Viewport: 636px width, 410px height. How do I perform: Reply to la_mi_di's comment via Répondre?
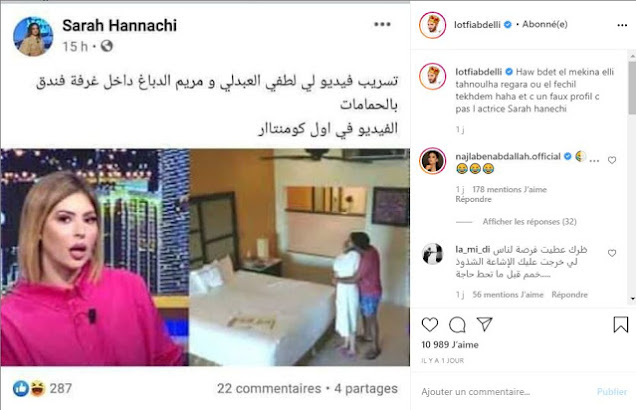(569, 295)
